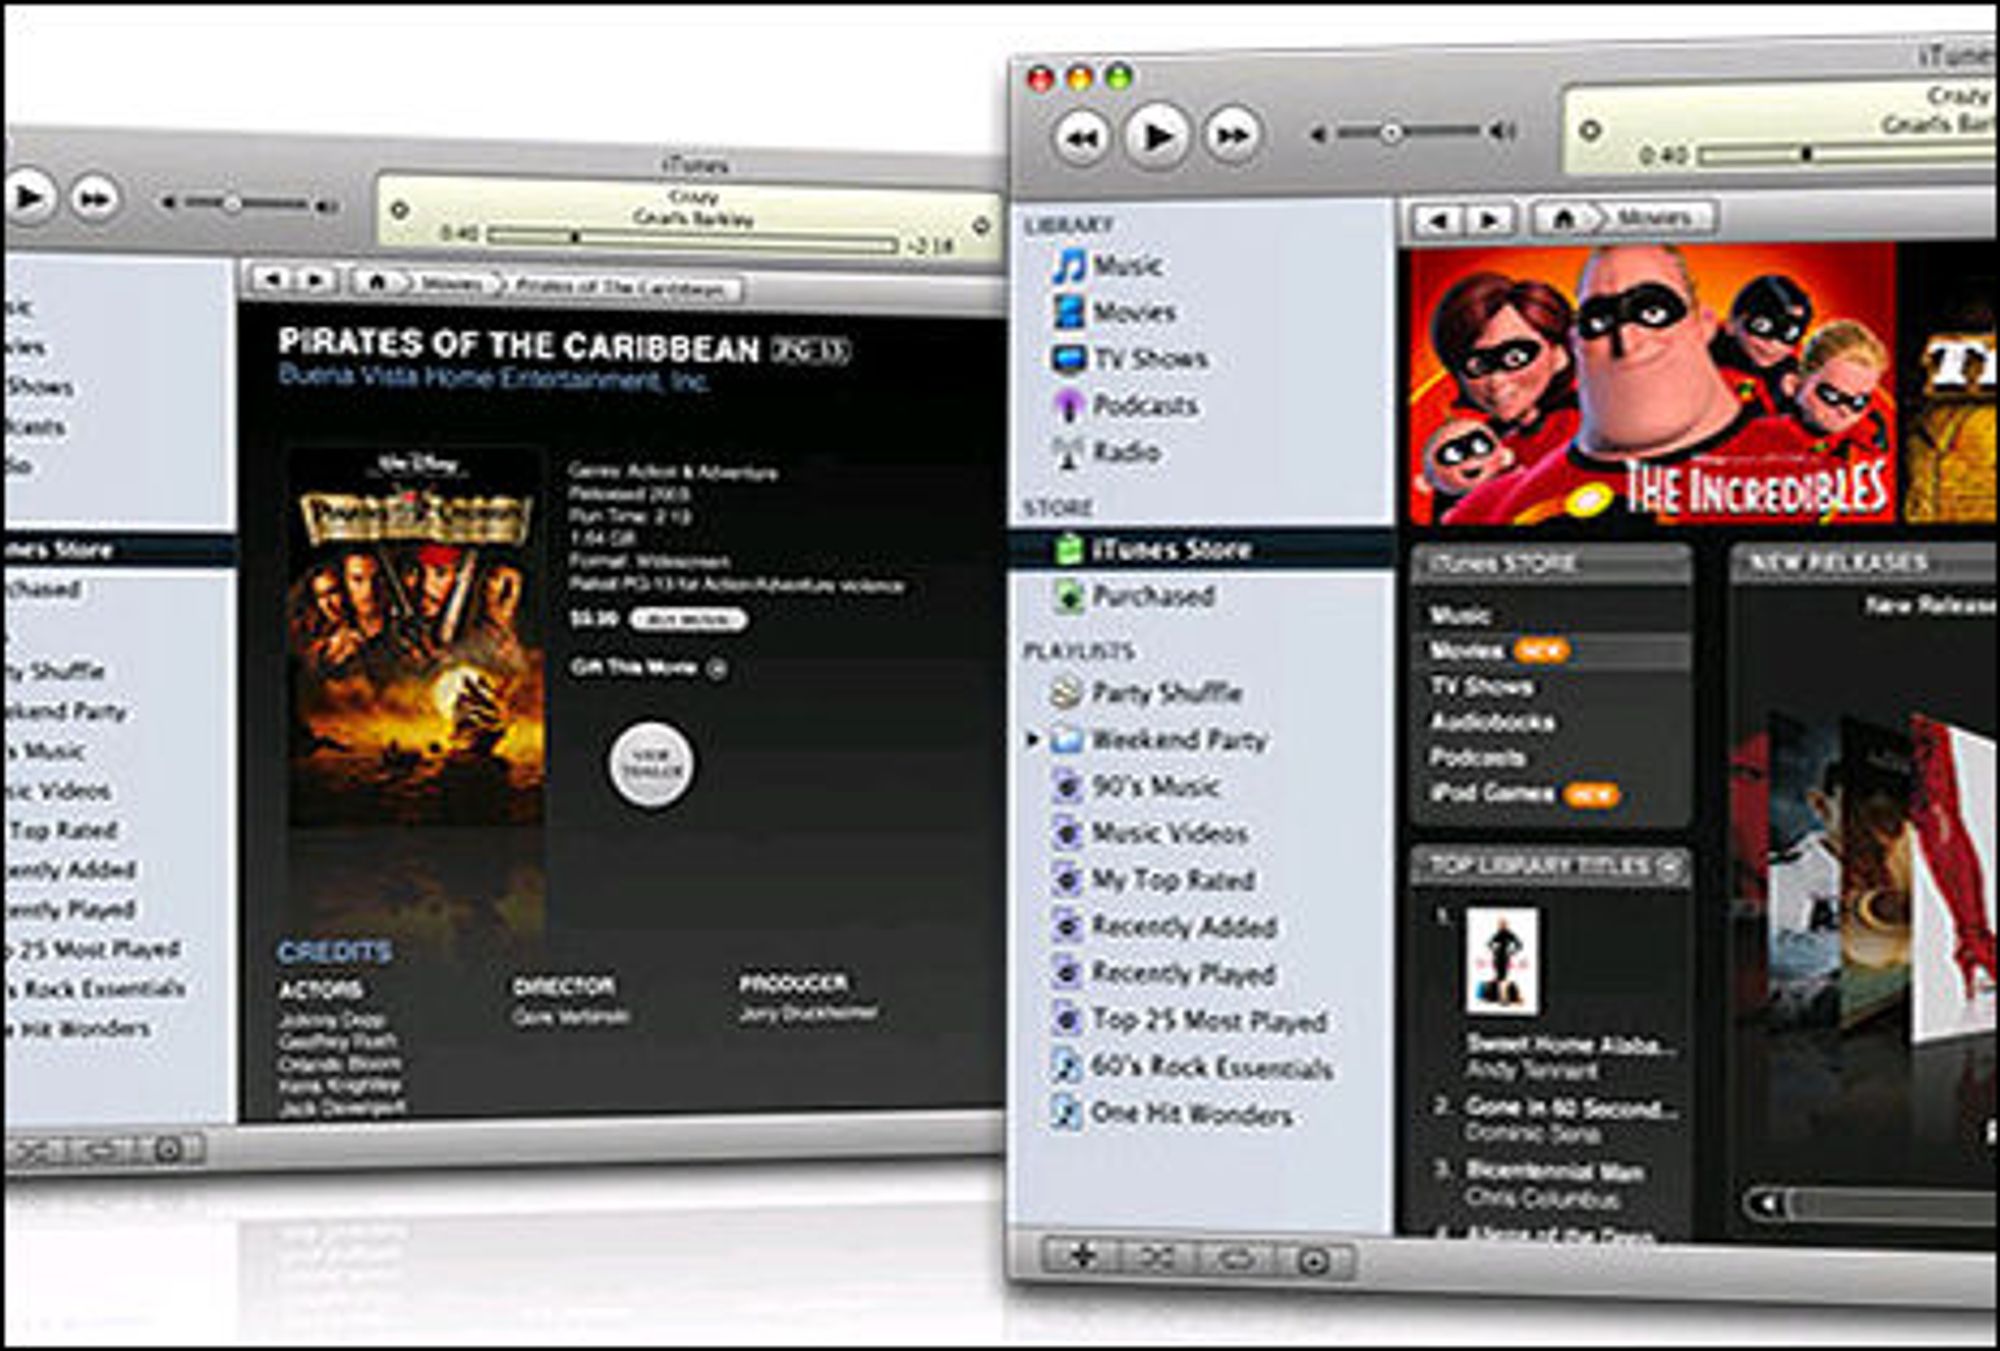Viewport: 2000px width, 1351px height.
Task: Click the circular arrow at the display's left edge, left window
Action: (x=399, y=210)
